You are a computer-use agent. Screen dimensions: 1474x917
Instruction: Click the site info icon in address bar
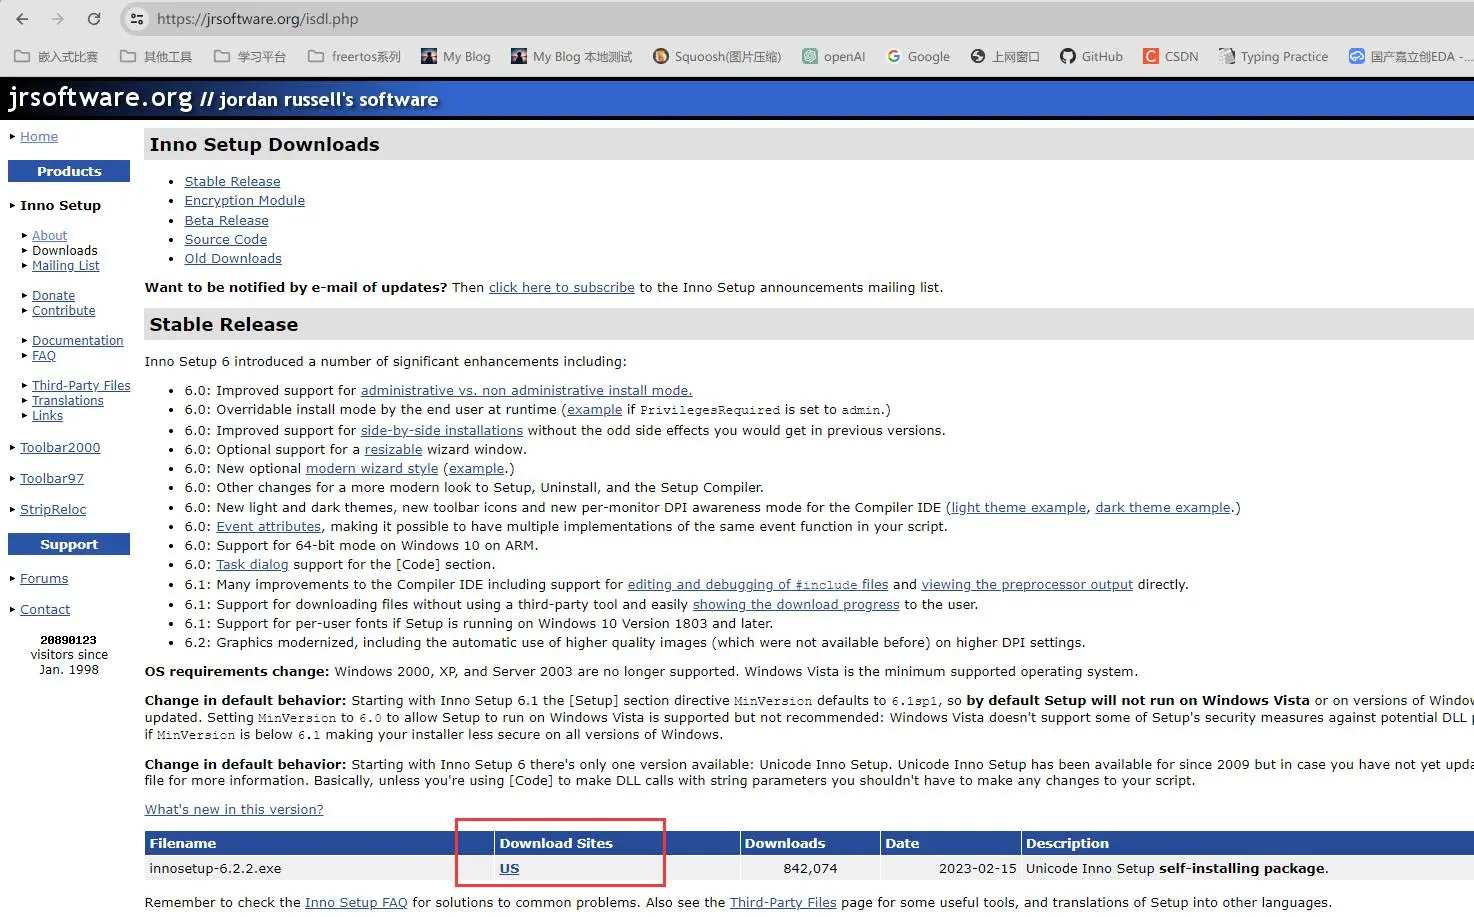pos(137,19)
